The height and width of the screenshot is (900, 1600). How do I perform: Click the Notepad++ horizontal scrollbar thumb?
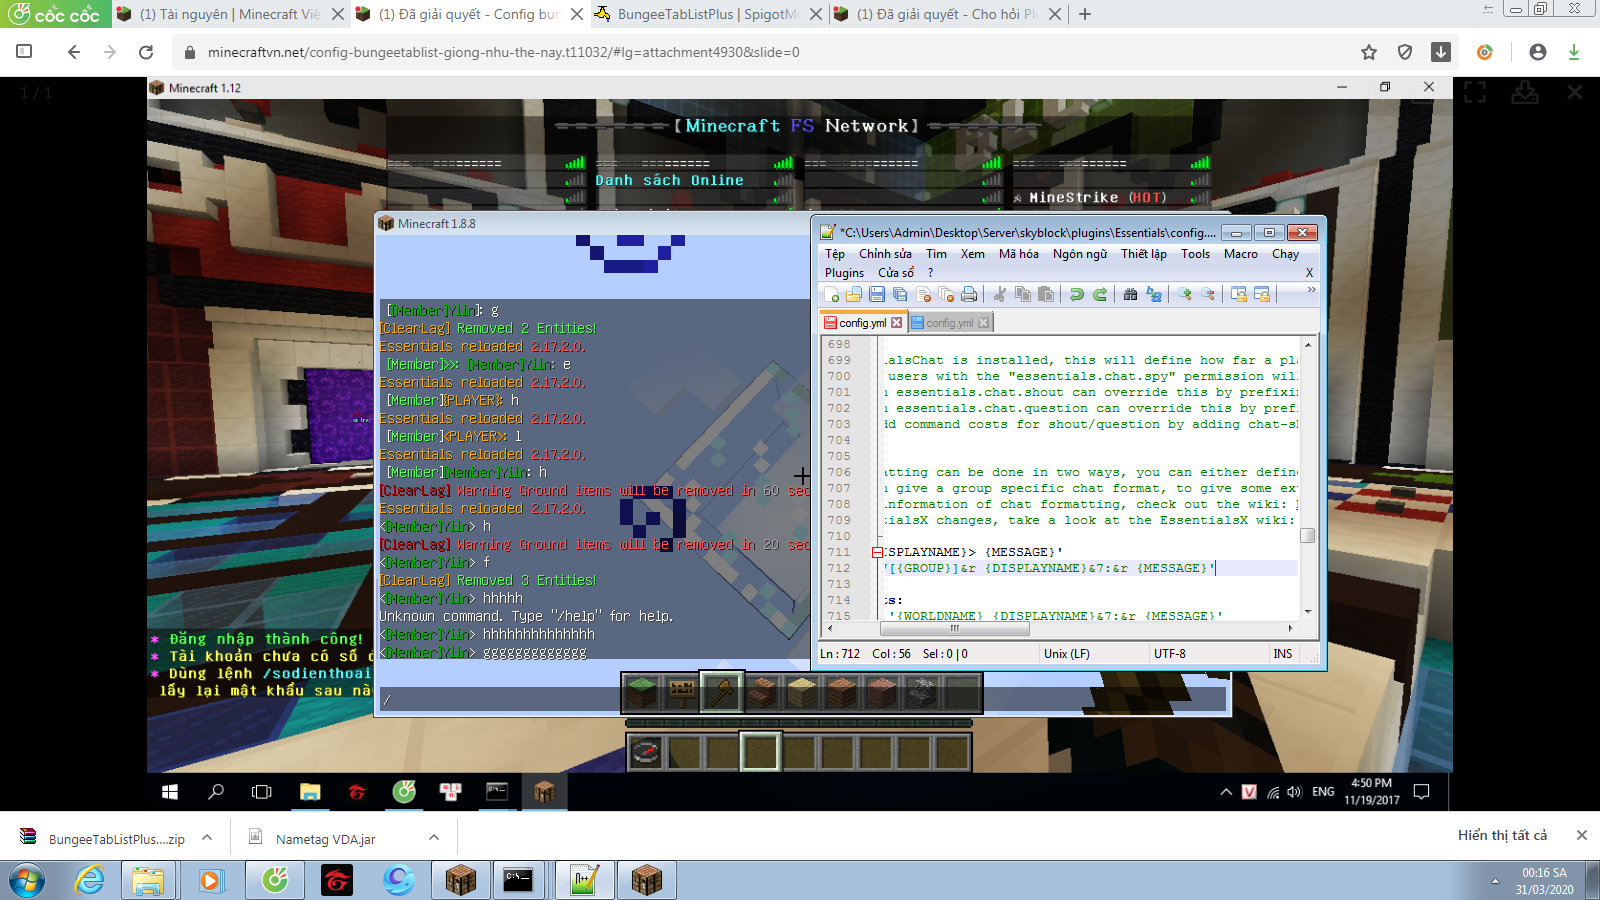(955, 629)
